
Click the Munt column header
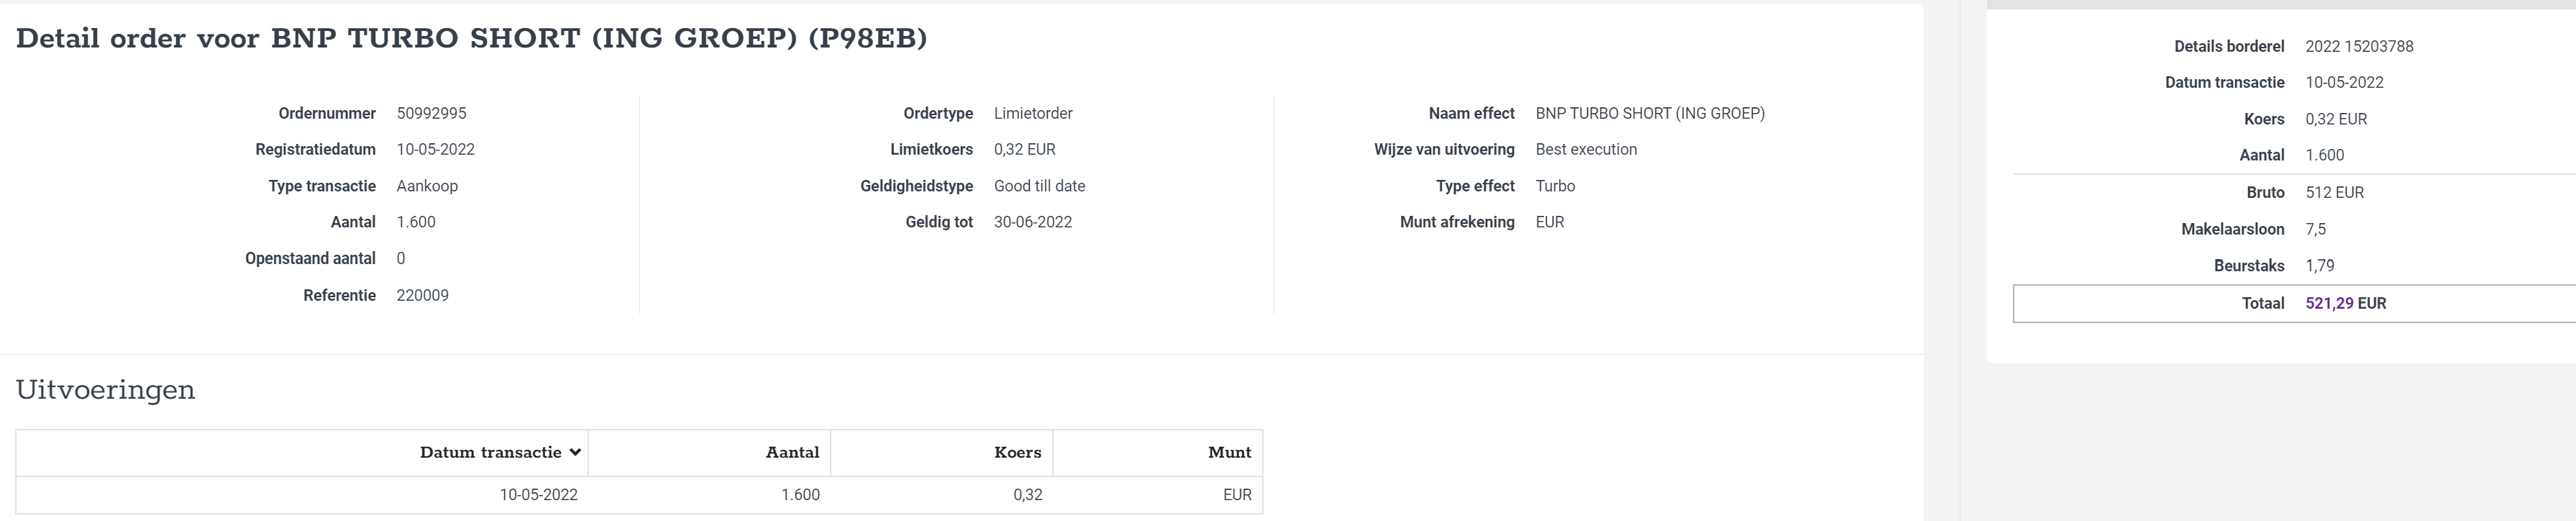1229,453
